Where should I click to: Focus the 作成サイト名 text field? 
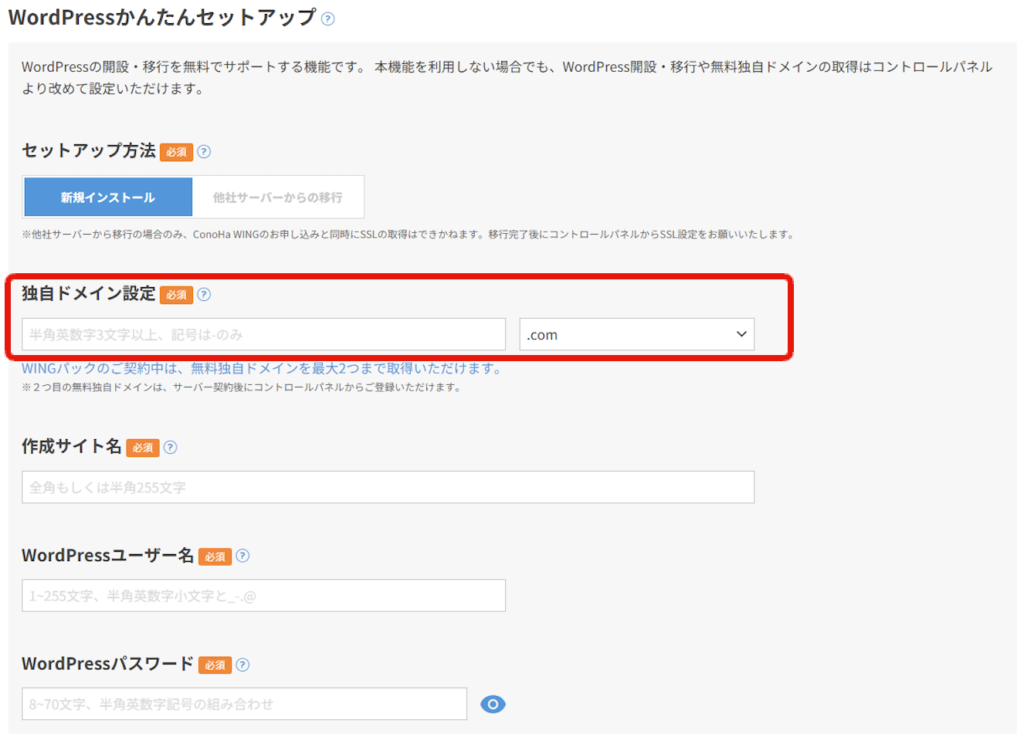point(388,487)
